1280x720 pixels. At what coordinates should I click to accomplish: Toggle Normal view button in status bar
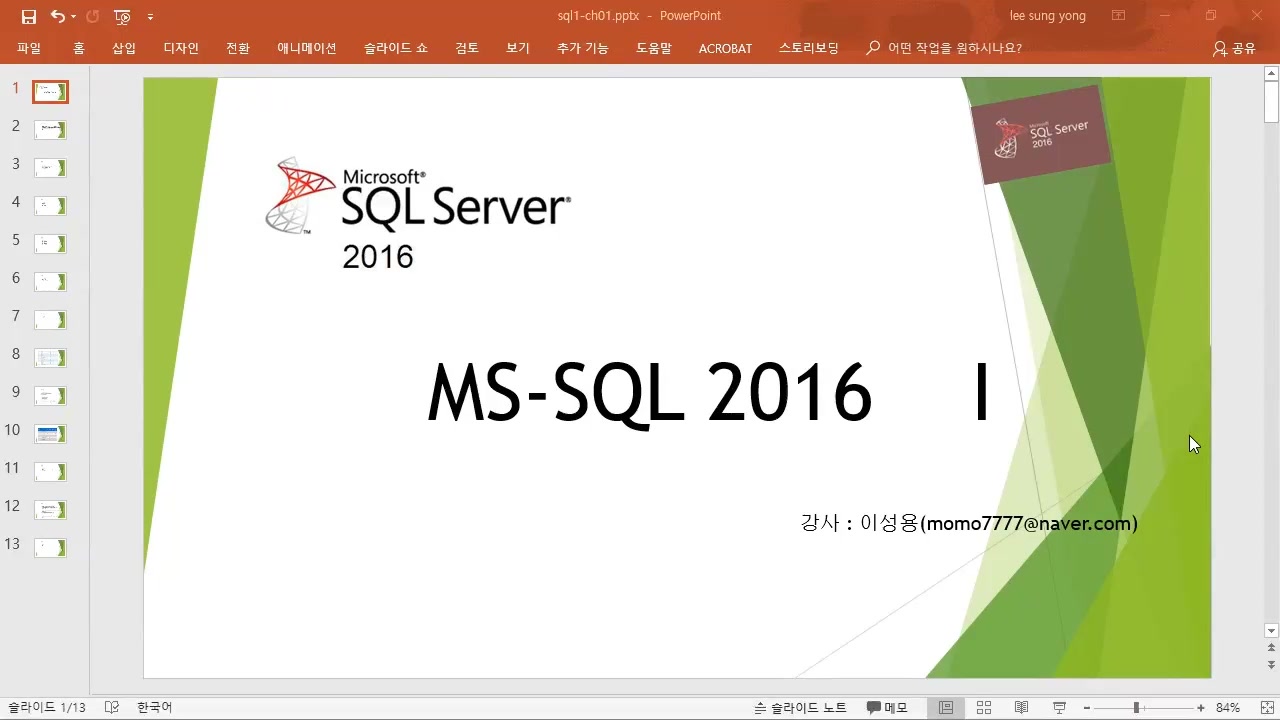click(x=945, y=708)
